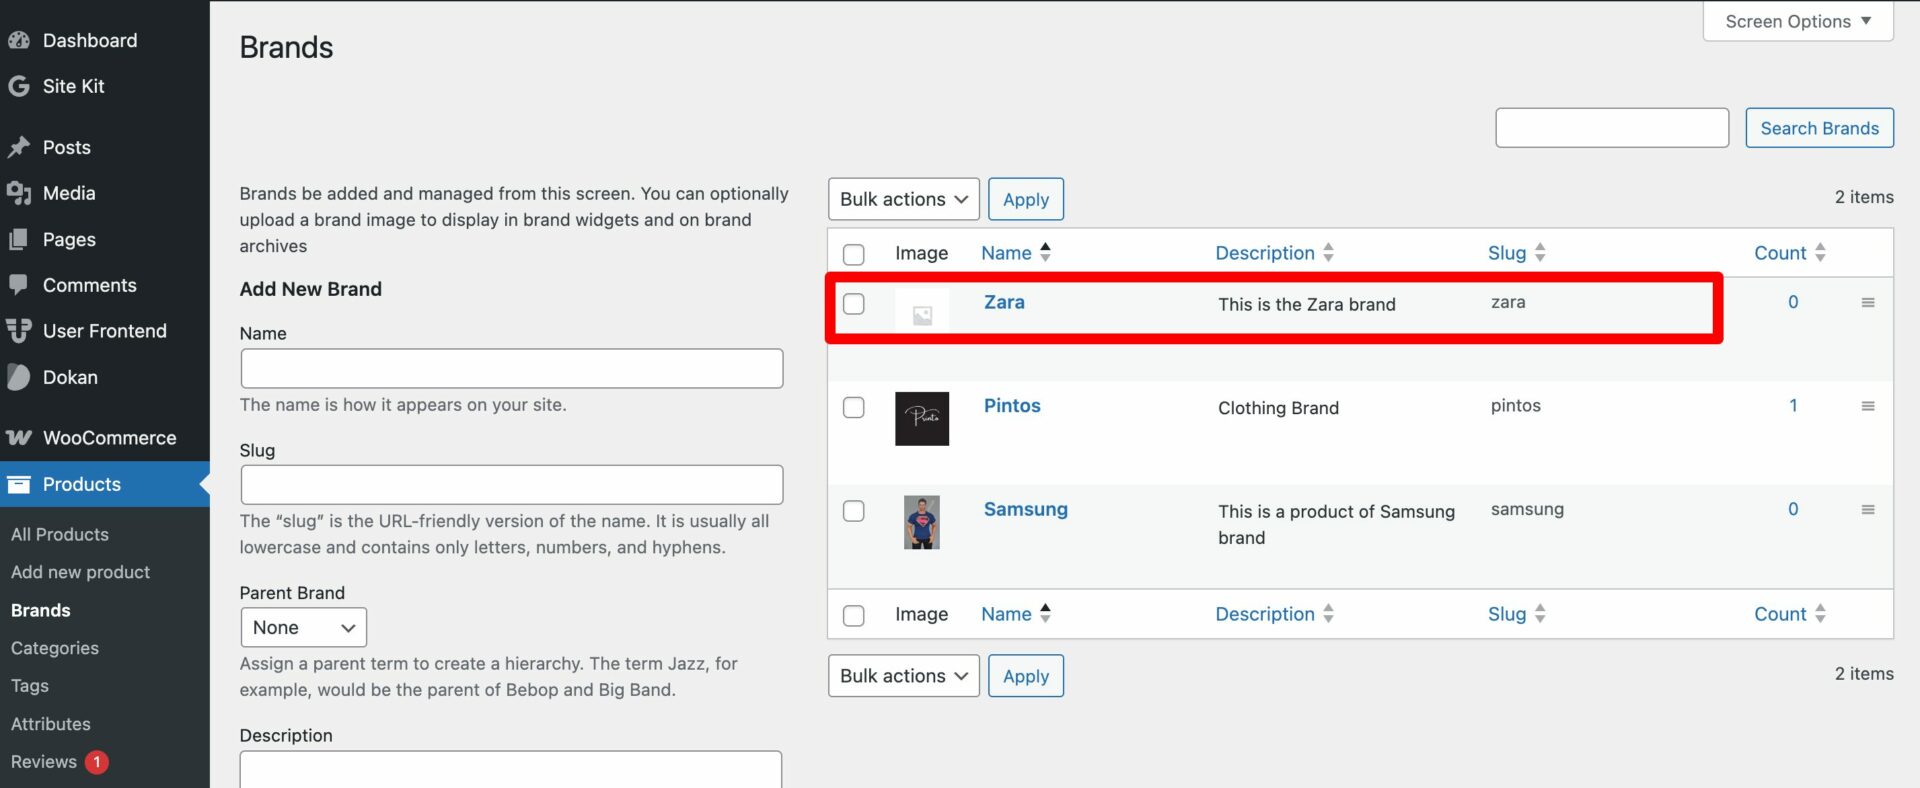The height and width of the screenshot is (788, 1920).
Task: Click the User Frontend icon
Action: 18,331
